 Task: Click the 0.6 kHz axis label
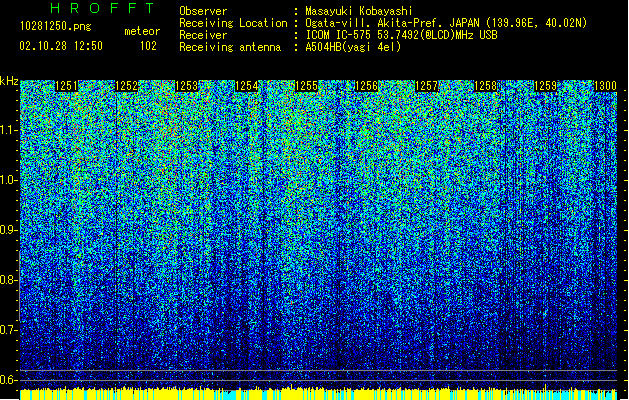[x=8, y=380]
